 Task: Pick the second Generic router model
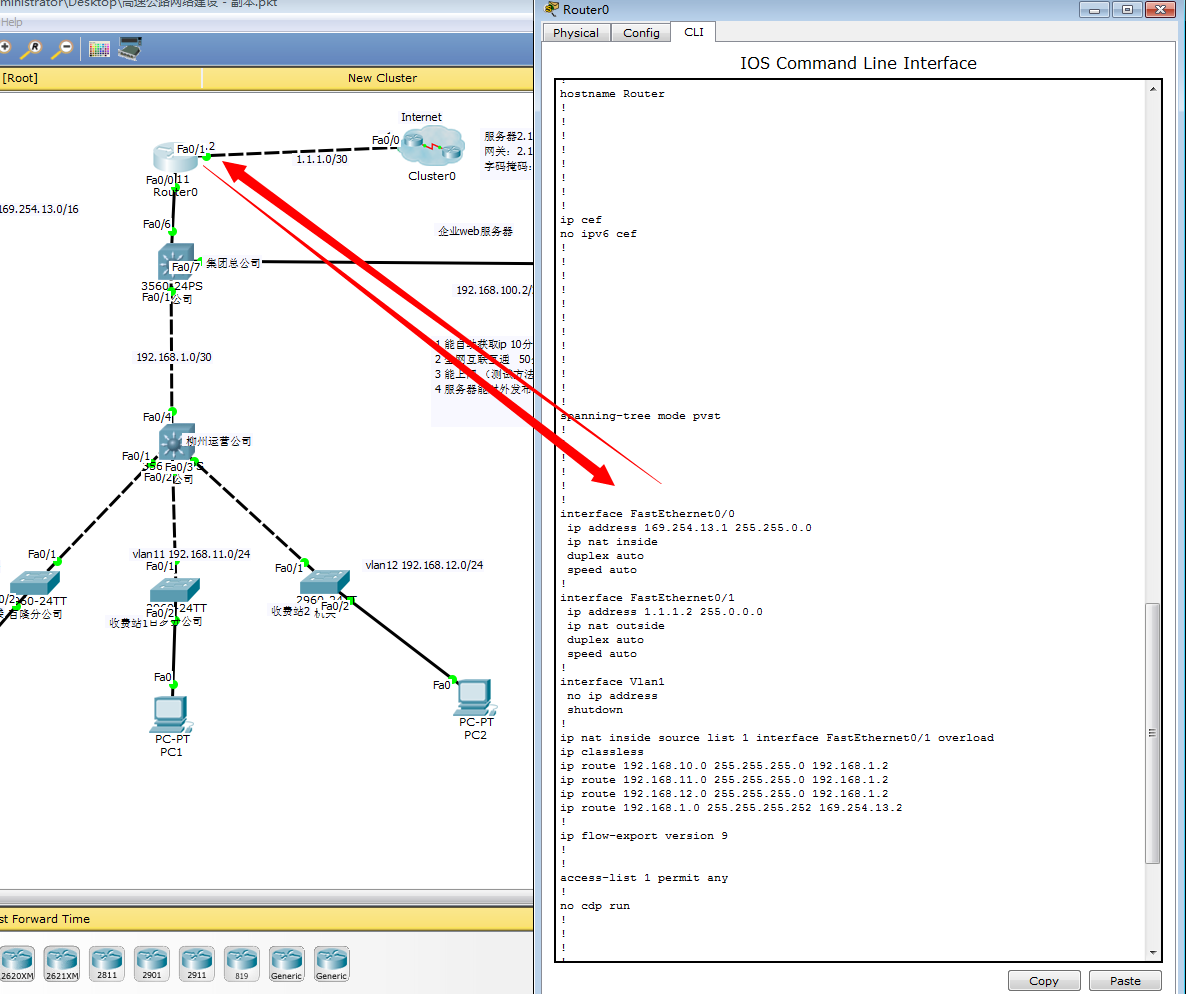tap(332, 964)
